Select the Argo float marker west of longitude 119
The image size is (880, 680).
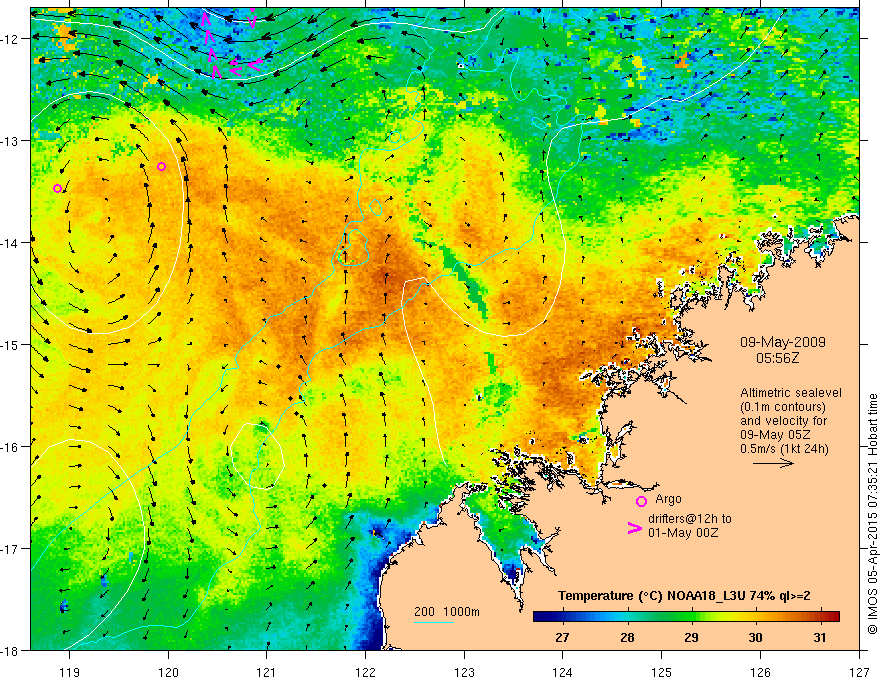pyautogui.click(x=57, y=189)
